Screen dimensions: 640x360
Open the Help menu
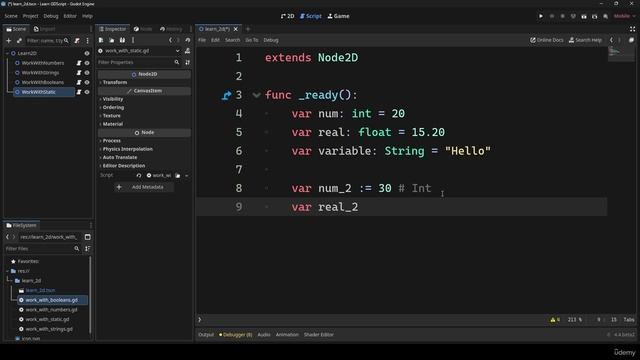87,16
